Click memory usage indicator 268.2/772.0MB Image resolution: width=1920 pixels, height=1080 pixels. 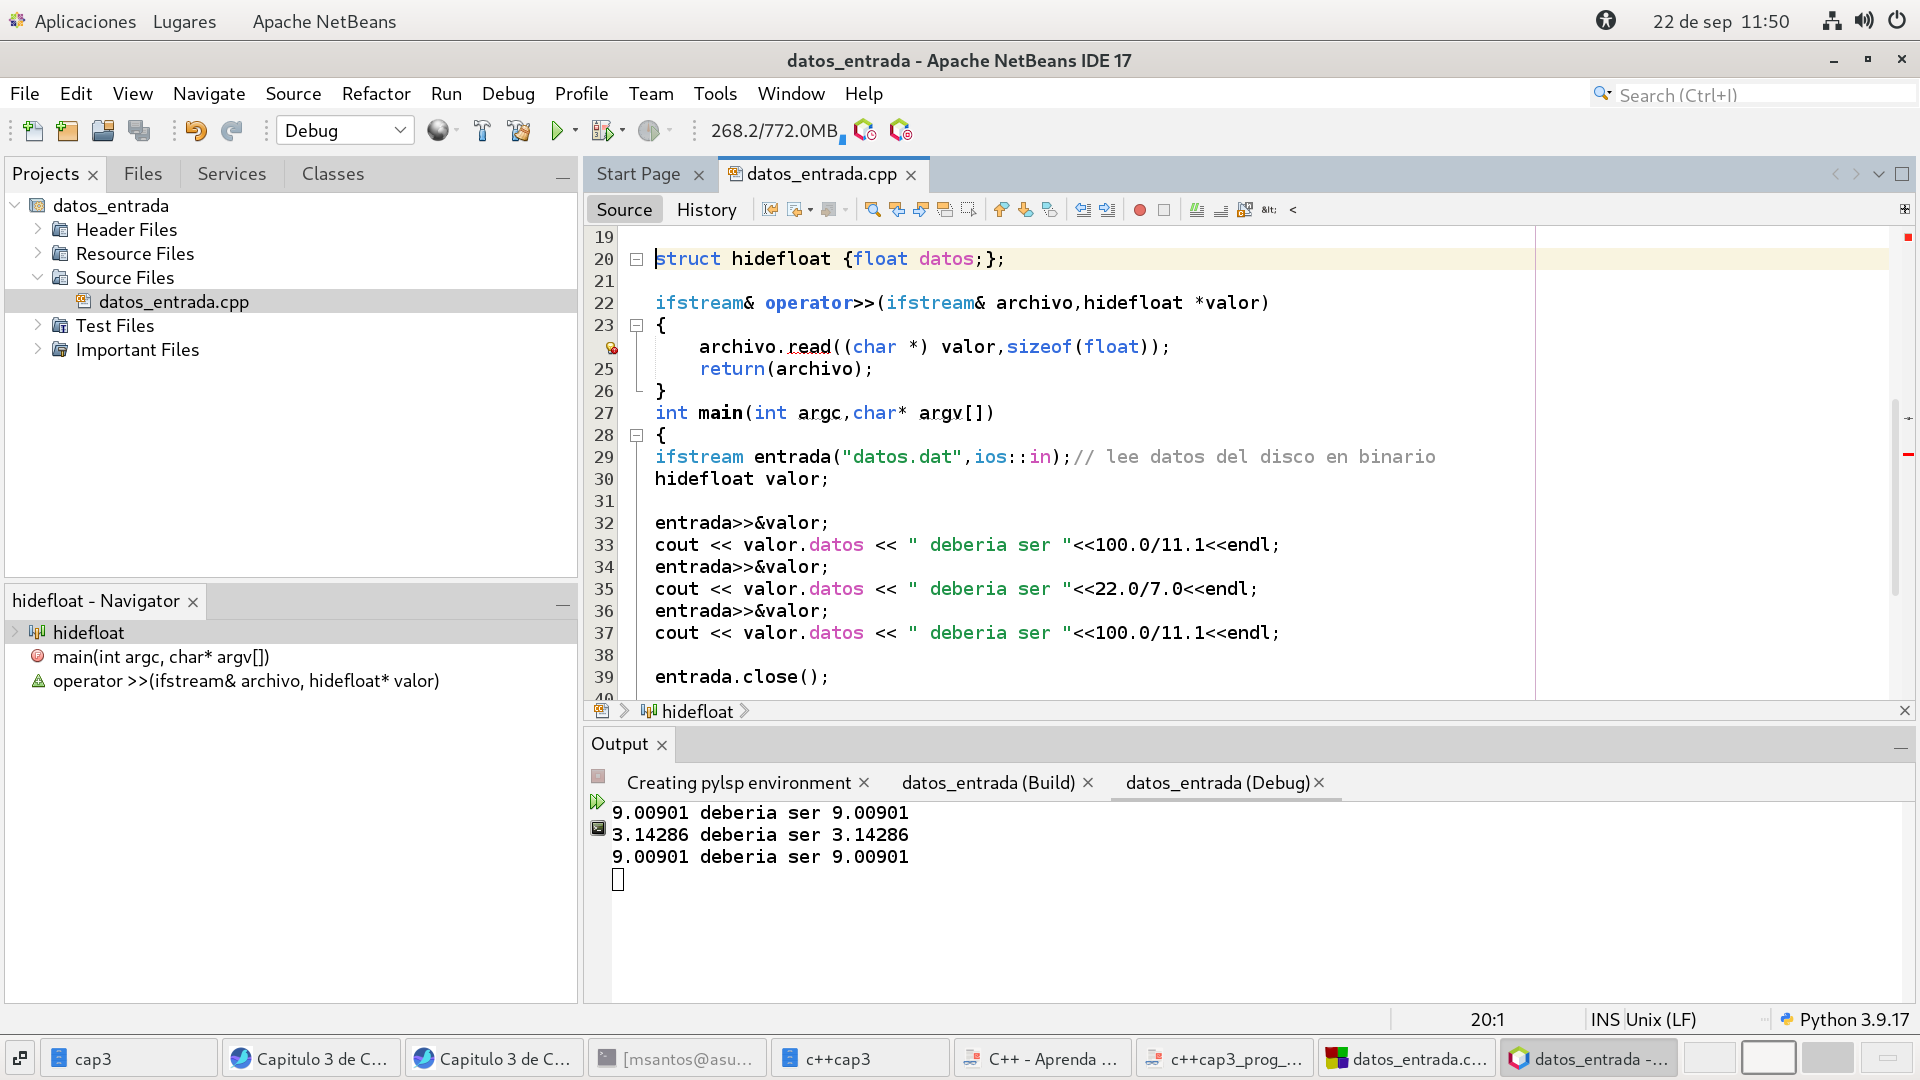click(773, 131)
